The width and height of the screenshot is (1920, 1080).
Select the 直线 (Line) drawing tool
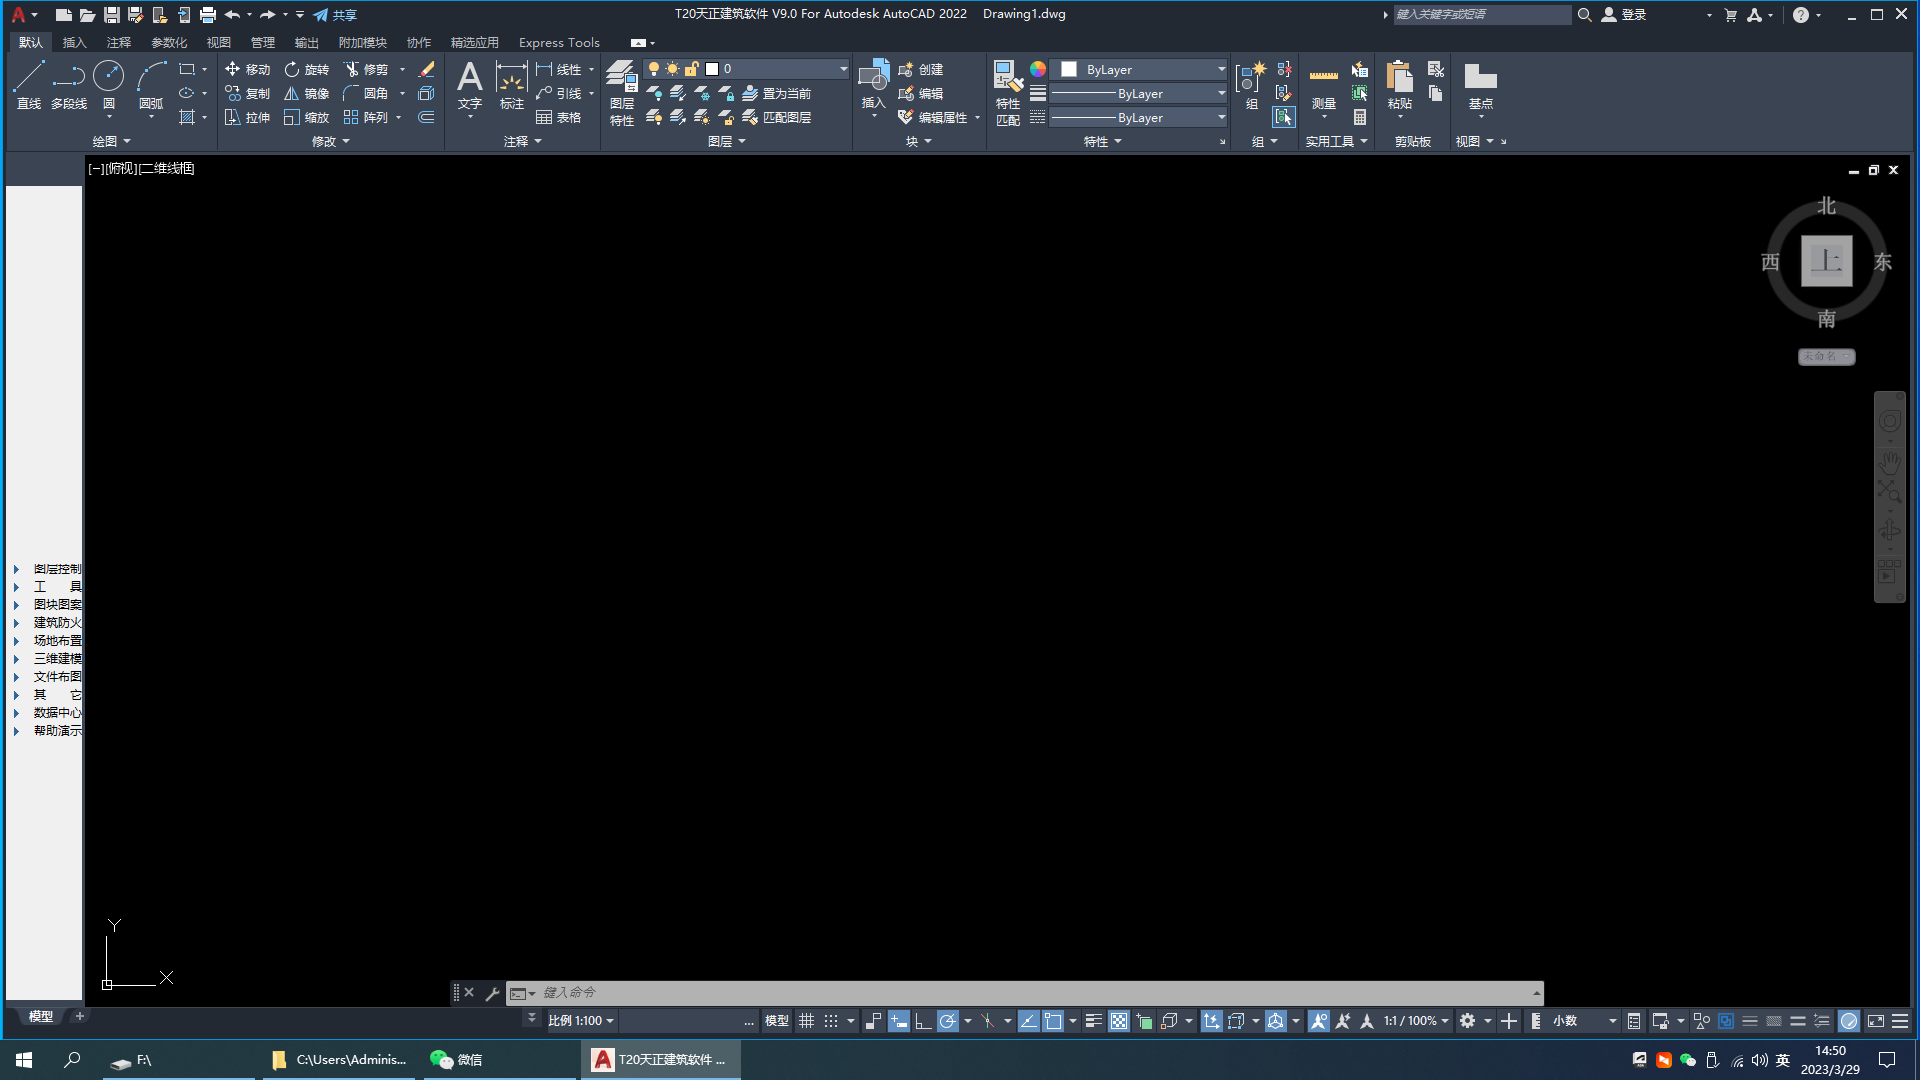click(28, 85)
